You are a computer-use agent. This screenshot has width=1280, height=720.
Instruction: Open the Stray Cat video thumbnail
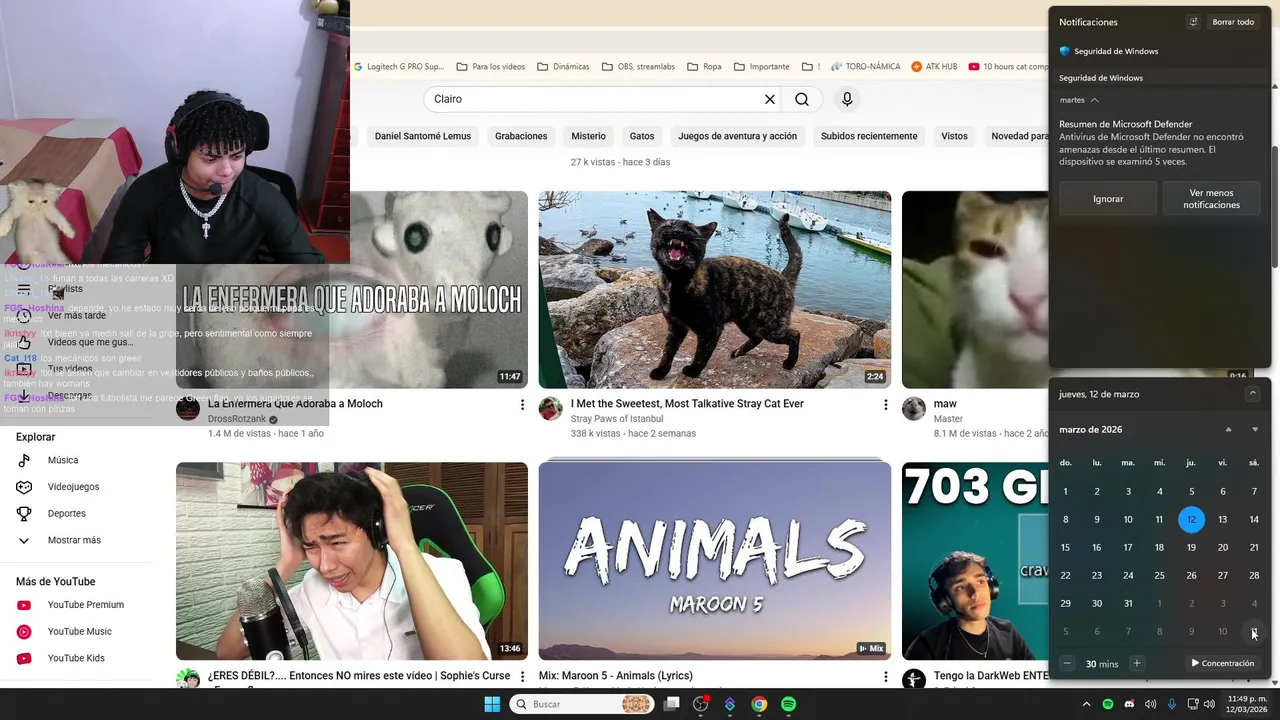pos(715,290)
